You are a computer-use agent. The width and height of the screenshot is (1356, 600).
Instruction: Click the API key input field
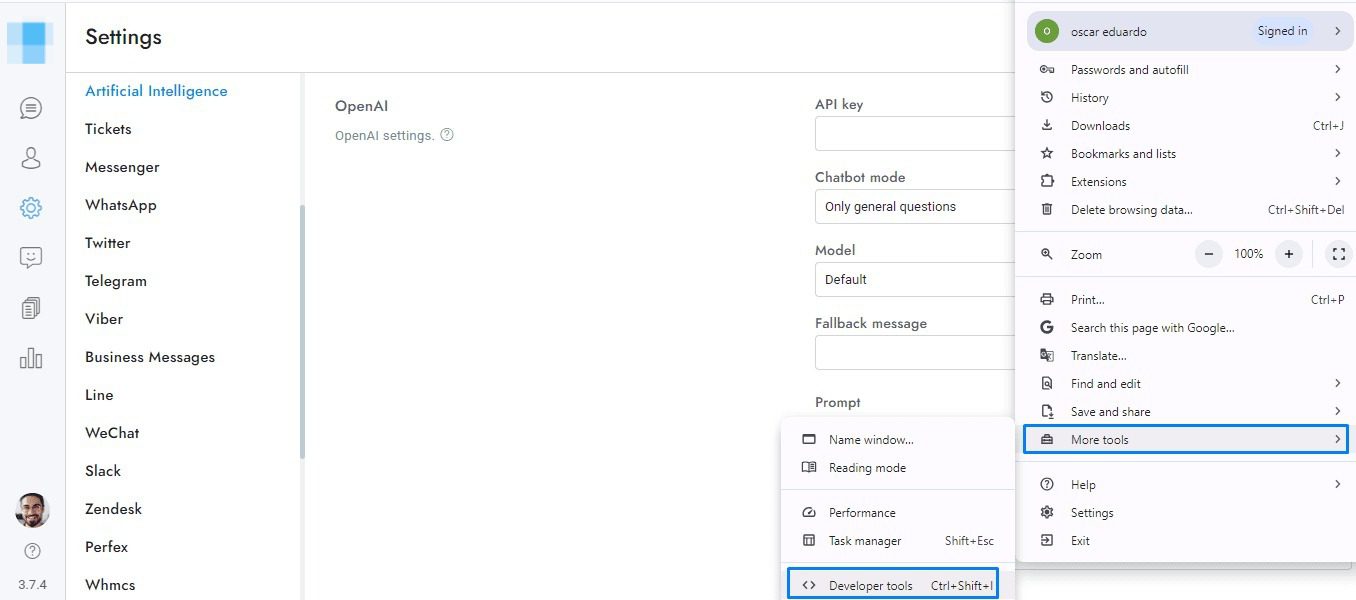click(x=914, y=134)
